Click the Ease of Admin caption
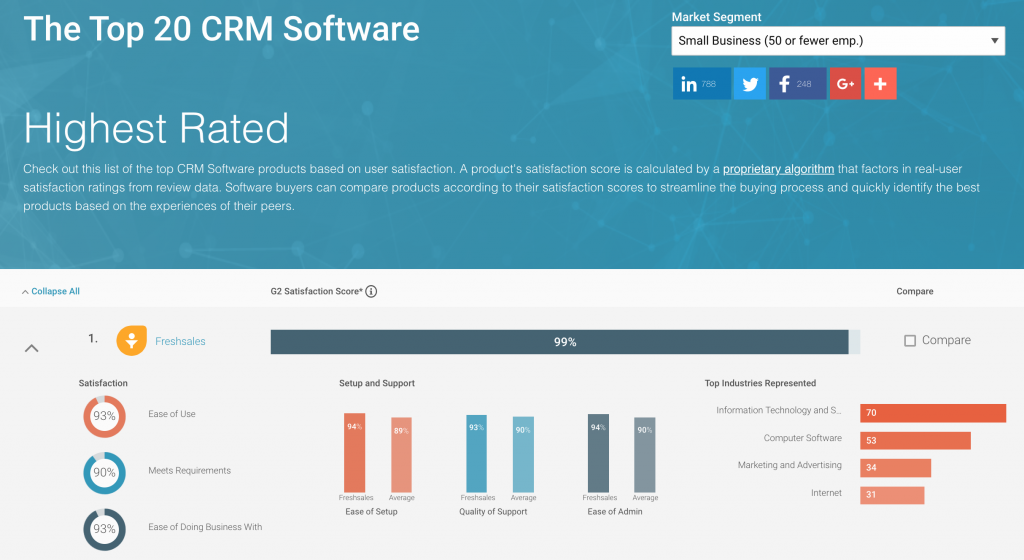This screenshot has height=560, width=1024. click(x=615, y=512)
